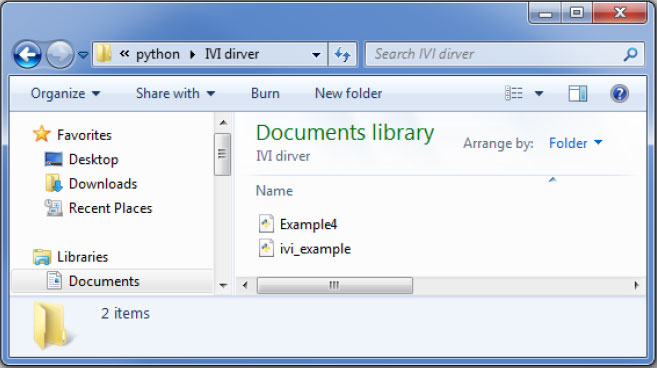Viewport: 657px width, 368px height.
Task: Select Libraries in navigation pane
Action: point(83,257)
